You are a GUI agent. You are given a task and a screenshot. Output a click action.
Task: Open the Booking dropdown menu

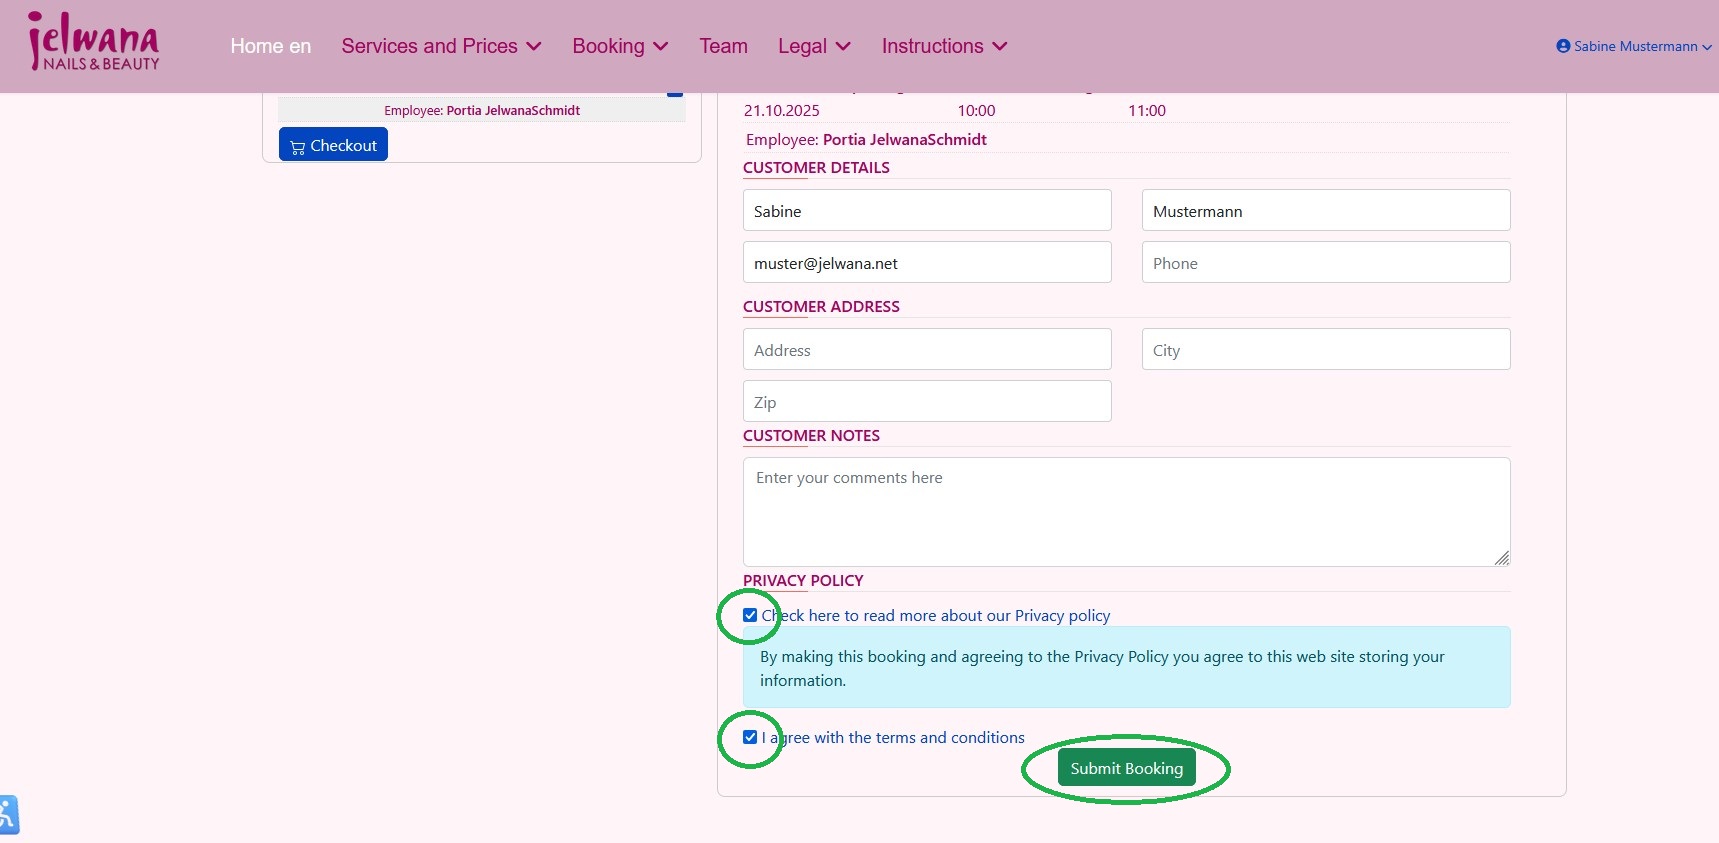pyautogui.click(x=620, y=46)
